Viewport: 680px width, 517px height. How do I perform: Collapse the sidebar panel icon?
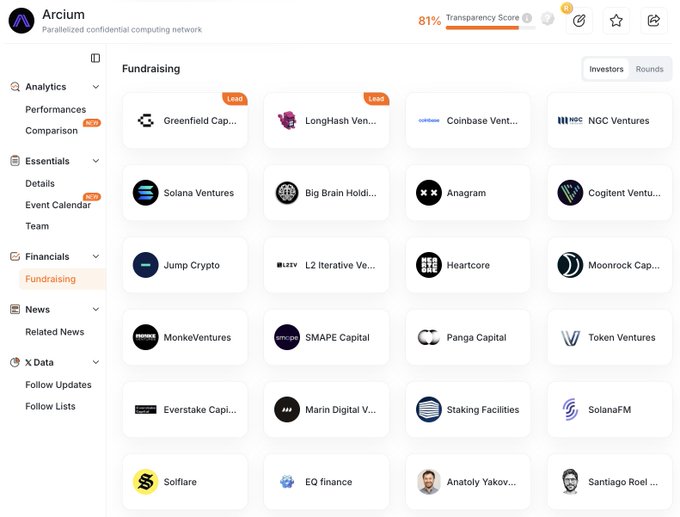pyautogui.click(x=95, y=58)
